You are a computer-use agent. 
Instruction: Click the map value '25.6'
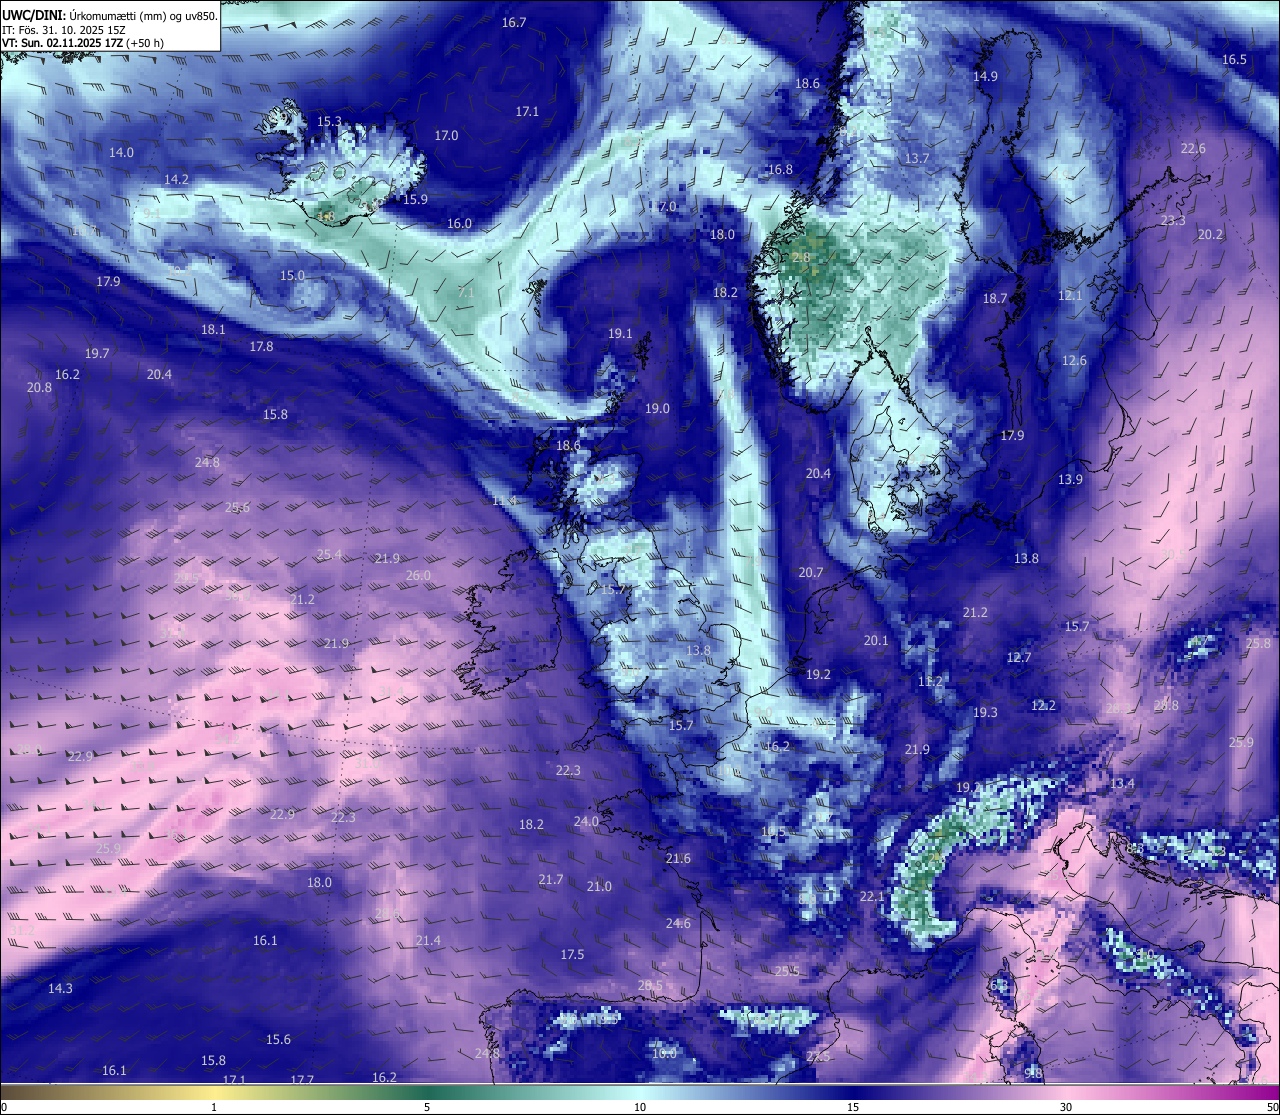pos(237,507)
